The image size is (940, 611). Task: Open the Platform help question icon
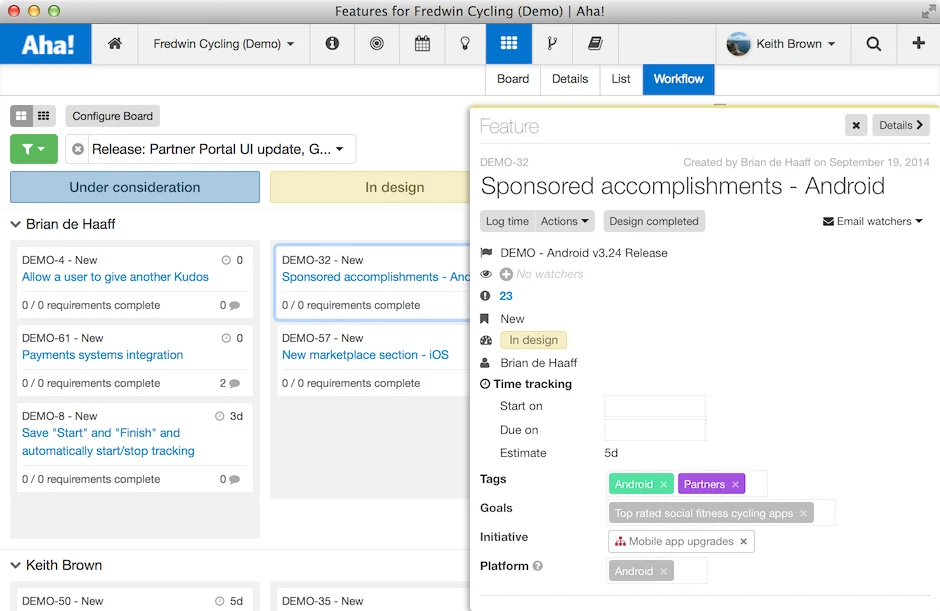[538, 565]
